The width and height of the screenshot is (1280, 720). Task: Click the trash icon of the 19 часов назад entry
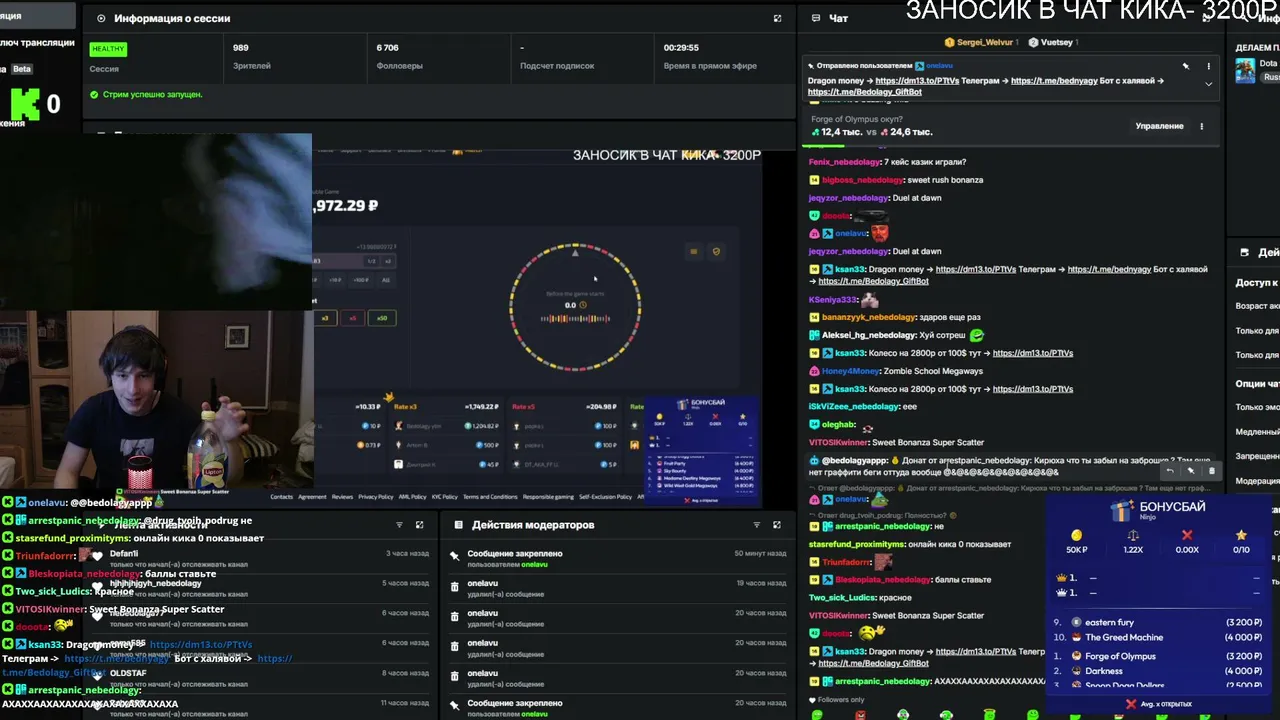454,587
